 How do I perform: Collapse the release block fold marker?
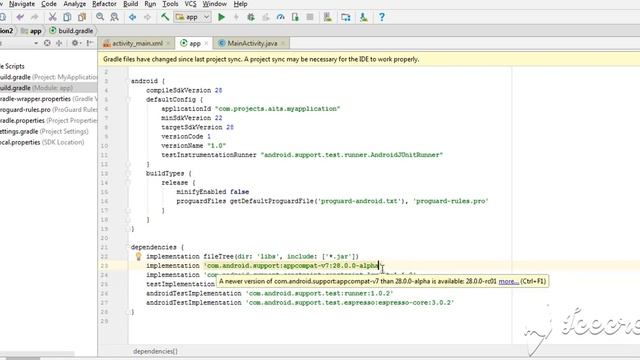(x=128, y=182)
